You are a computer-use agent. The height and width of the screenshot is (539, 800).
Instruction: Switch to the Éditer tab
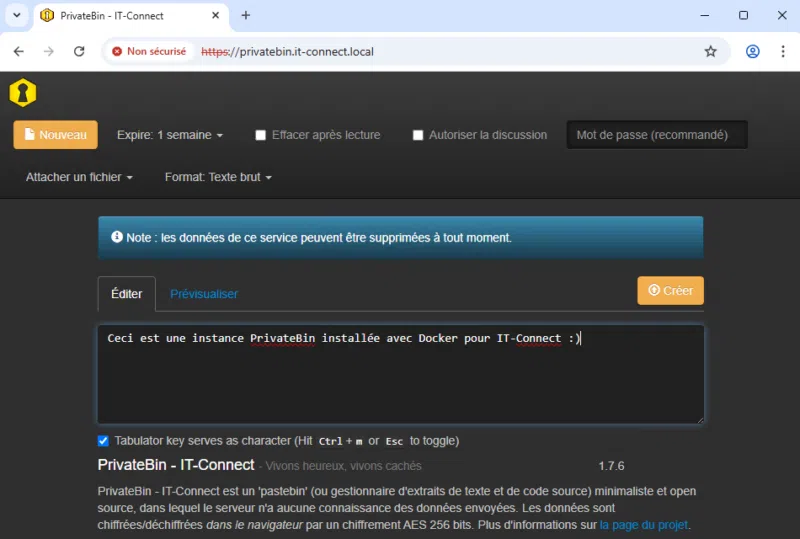click(x=127, y=294)
